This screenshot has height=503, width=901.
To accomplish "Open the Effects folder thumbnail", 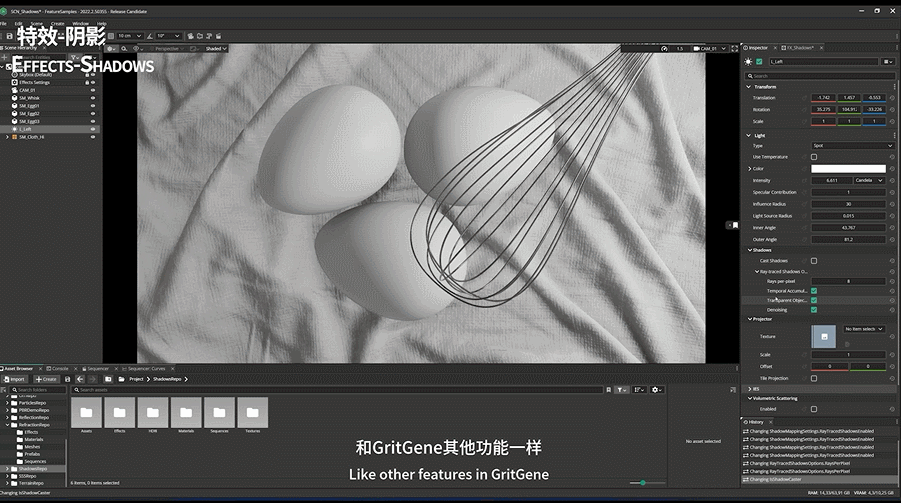I will pyautogui.click(x=119, y=412).
